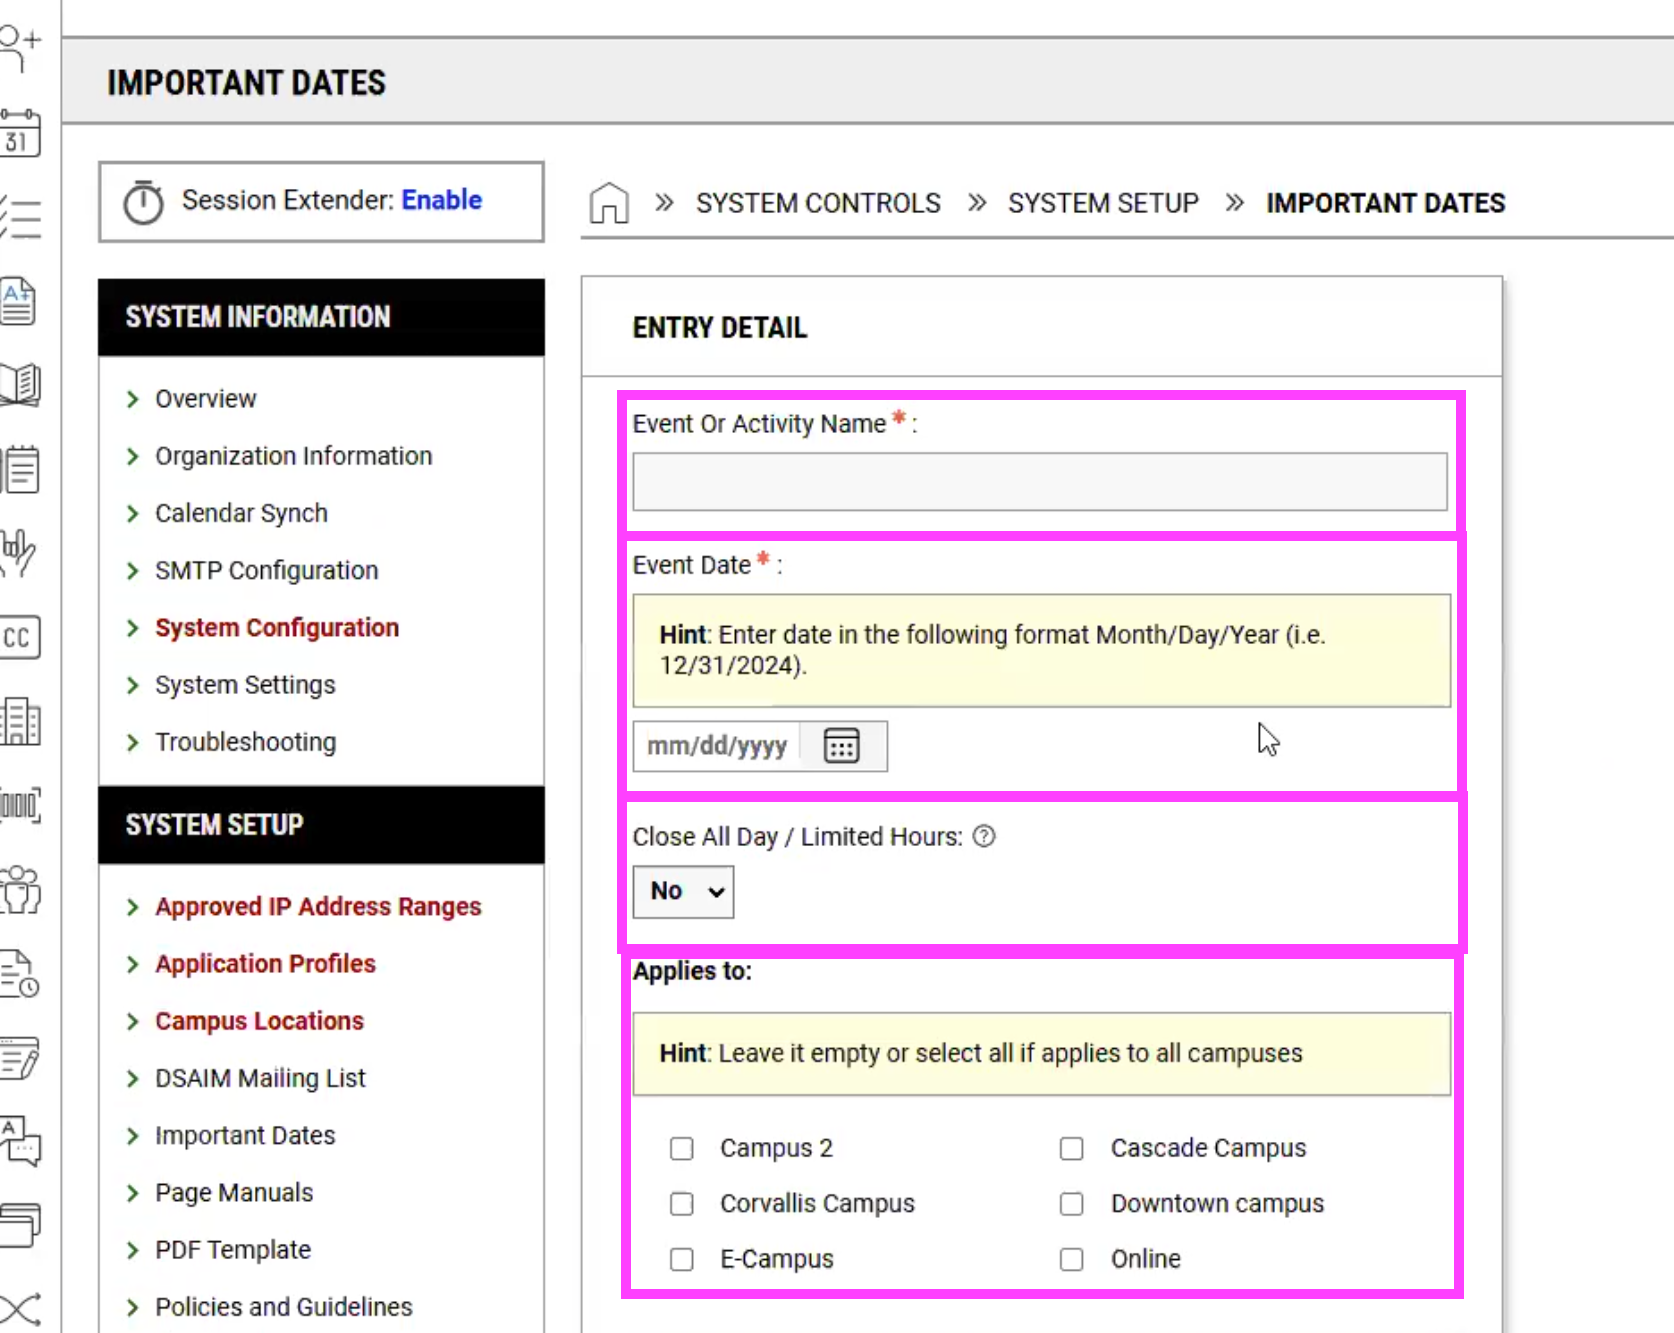Go to home via breadcrumb house icon

609,203
